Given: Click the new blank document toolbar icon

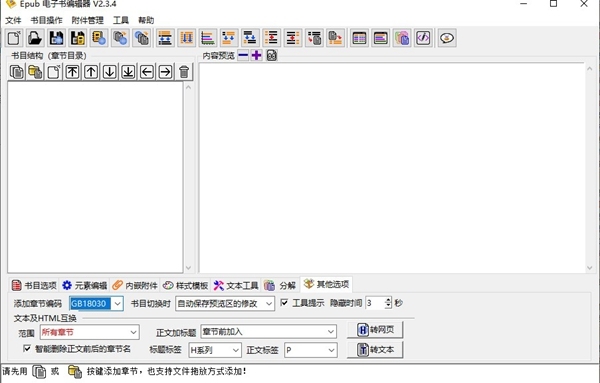Looking at the screenshot, I should pyautogui.click(x=15, y=38).
